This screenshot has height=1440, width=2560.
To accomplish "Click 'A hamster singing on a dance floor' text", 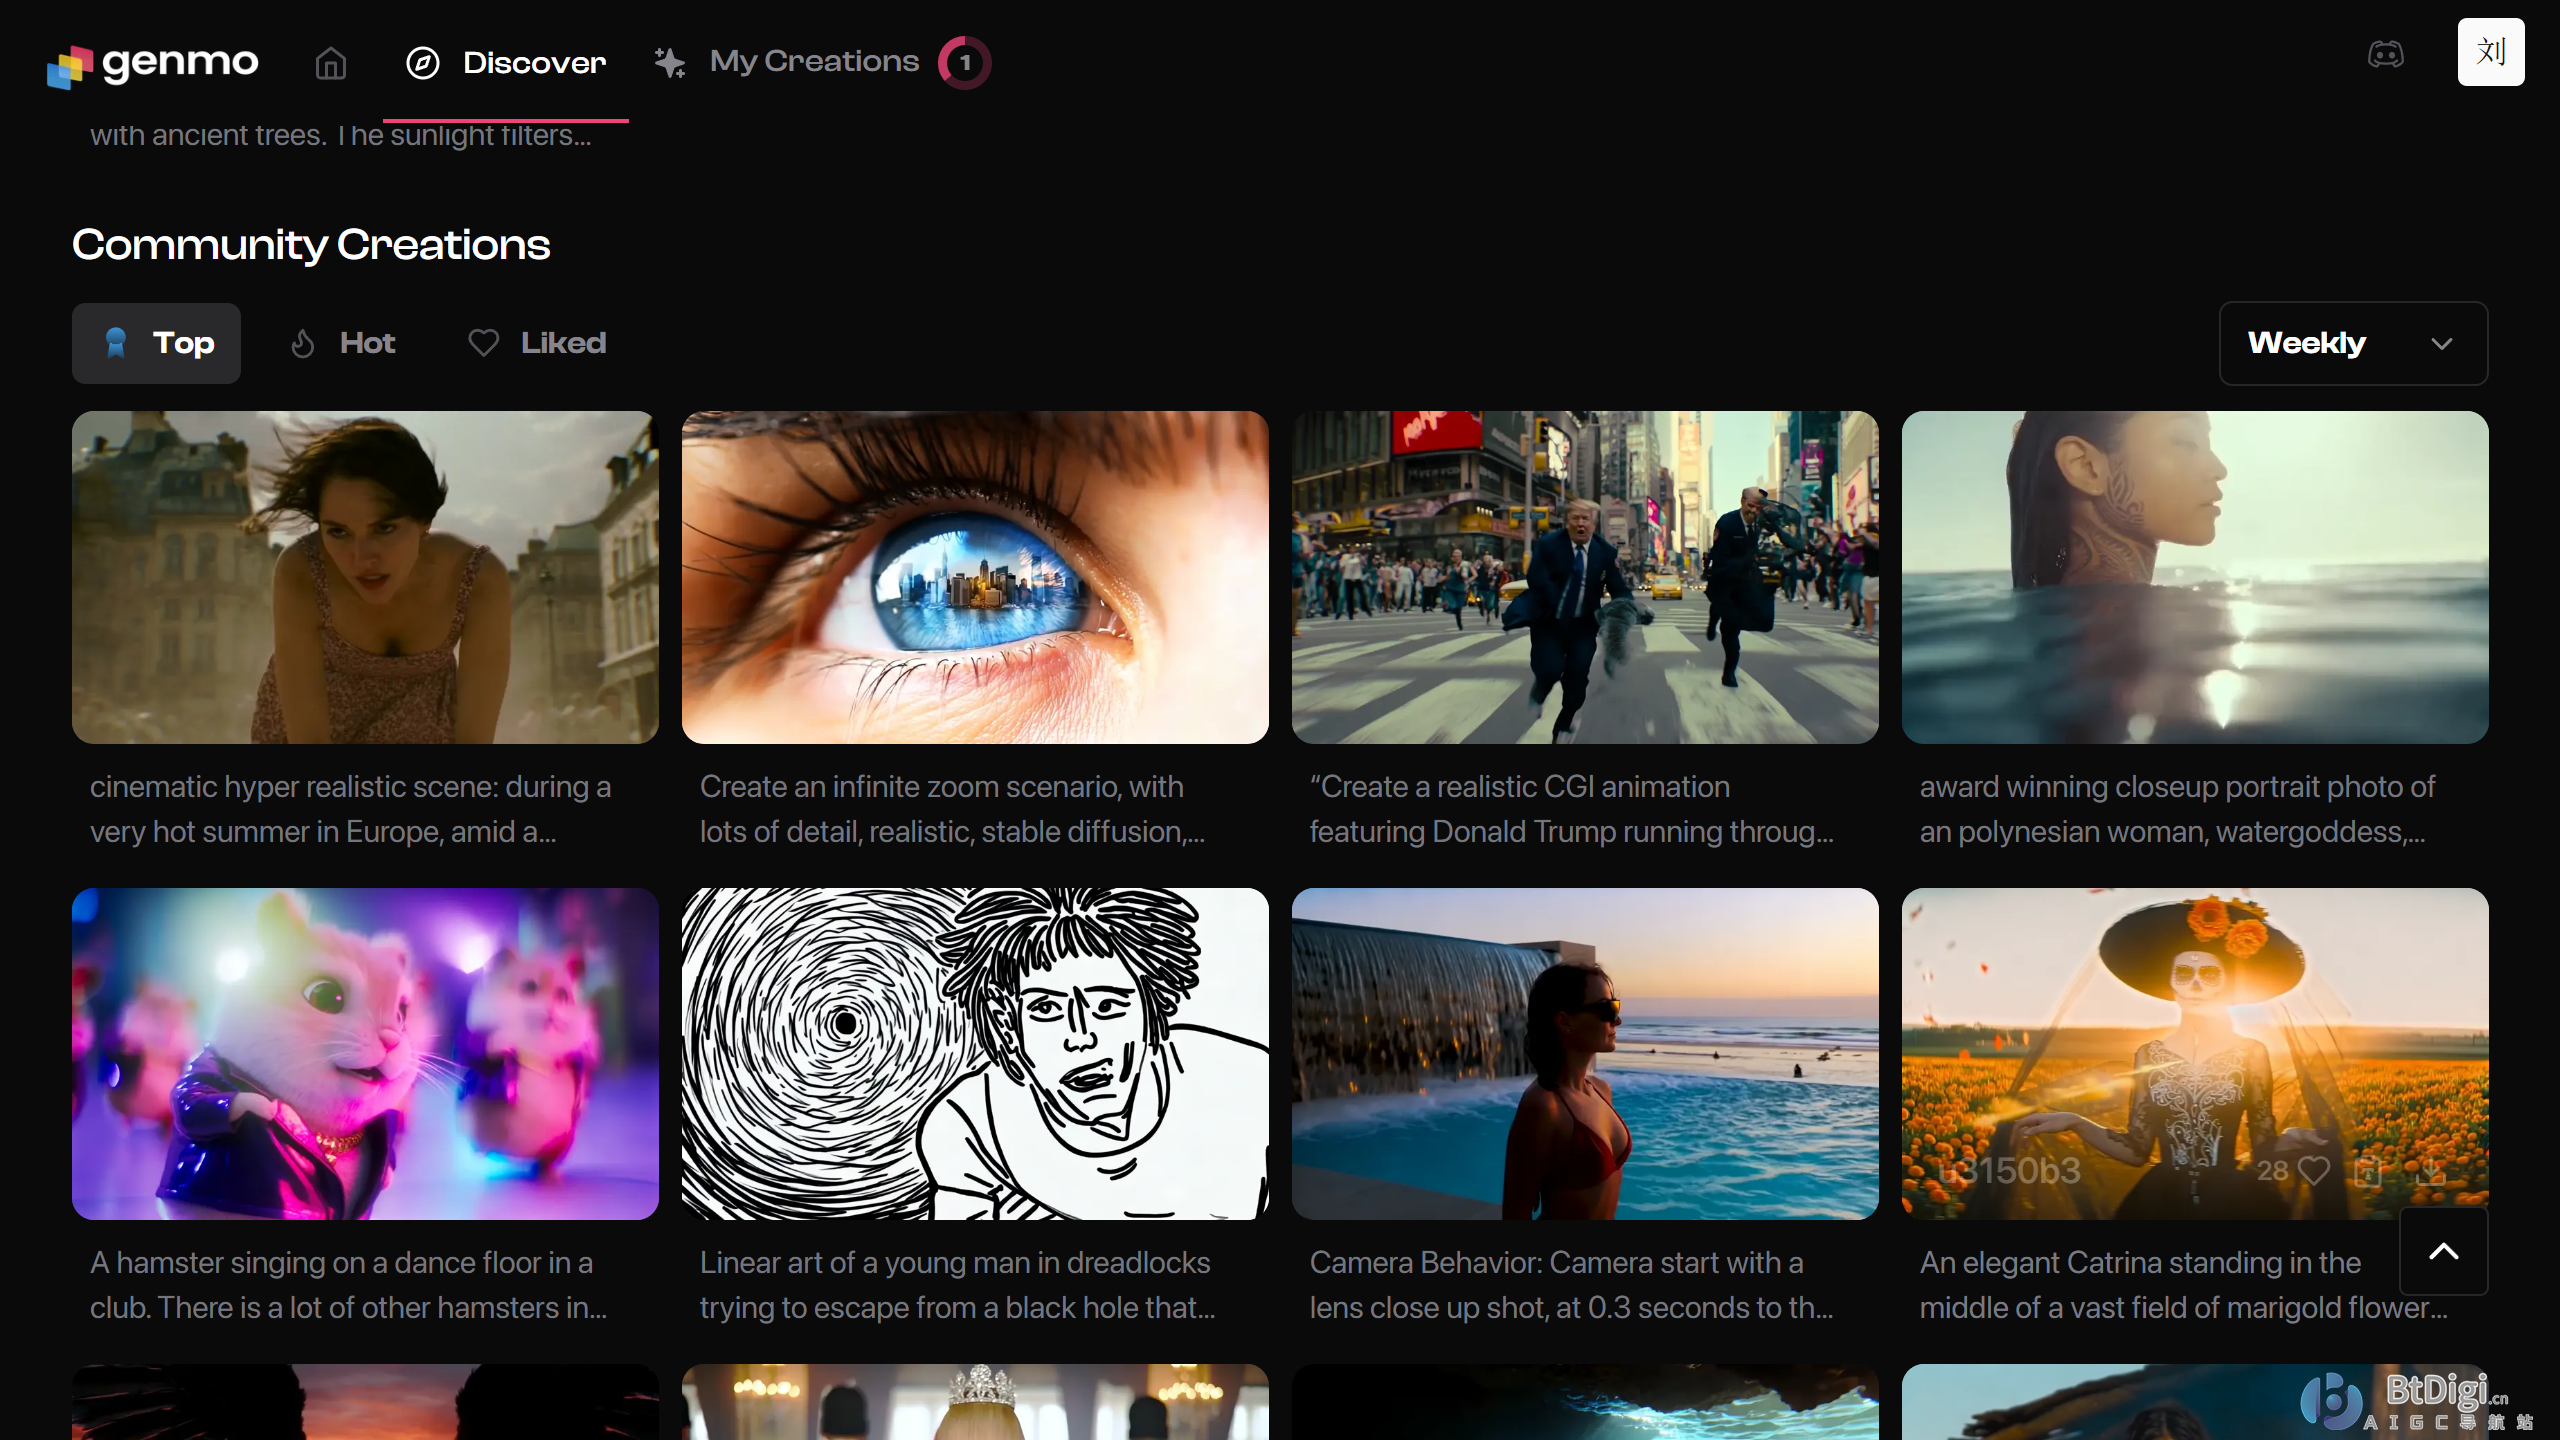I will [x=348, y=1285].
